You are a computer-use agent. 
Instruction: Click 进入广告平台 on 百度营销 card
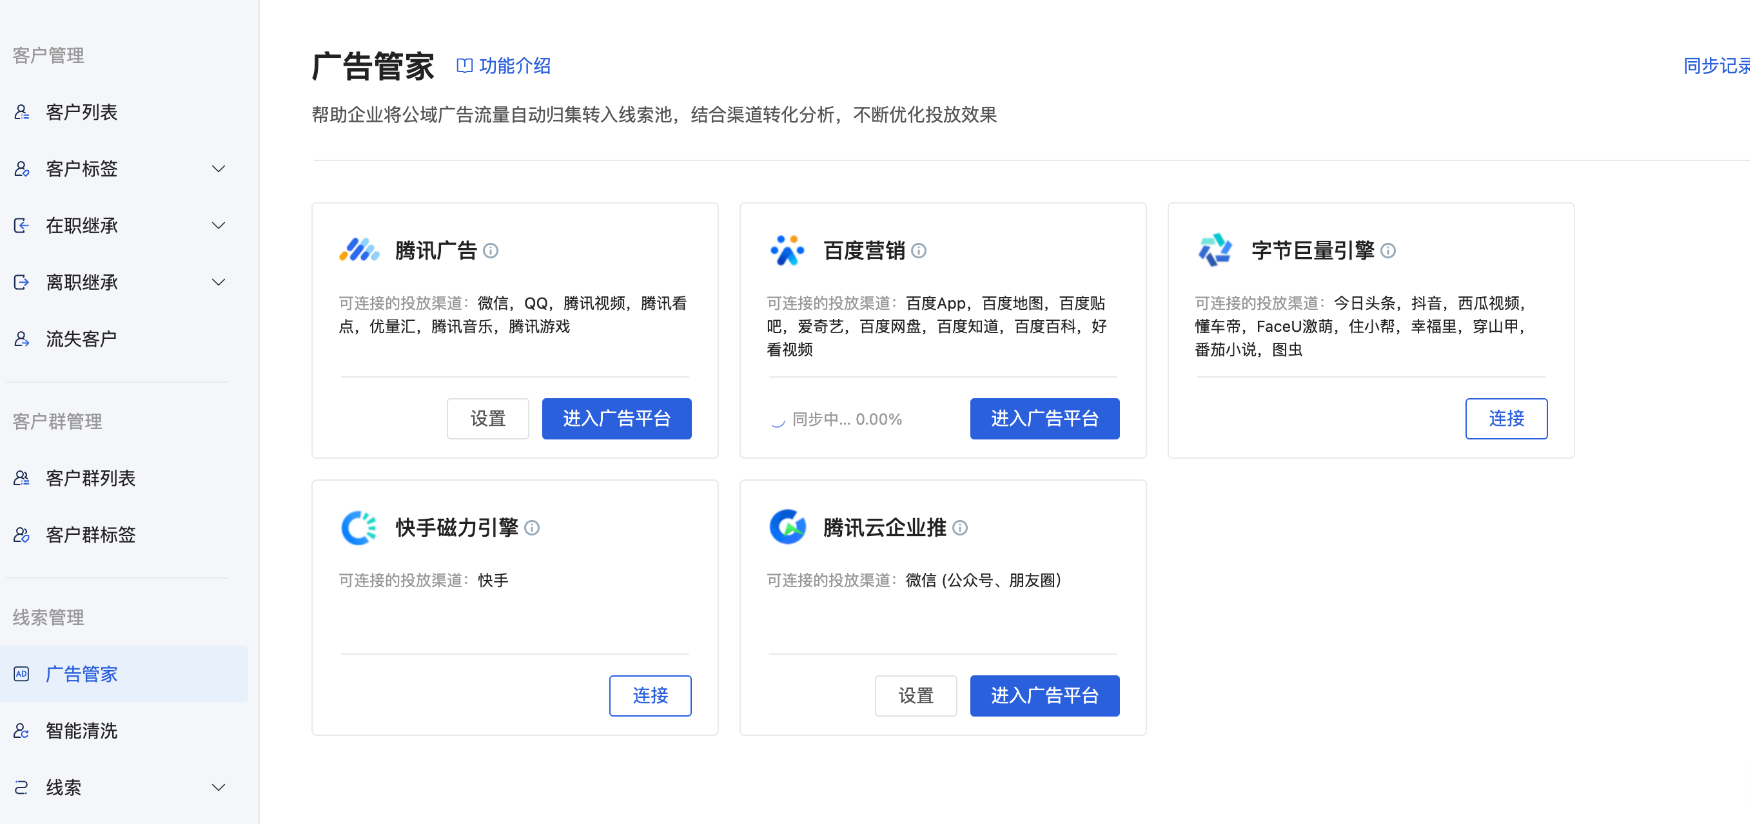point(1045,419)
